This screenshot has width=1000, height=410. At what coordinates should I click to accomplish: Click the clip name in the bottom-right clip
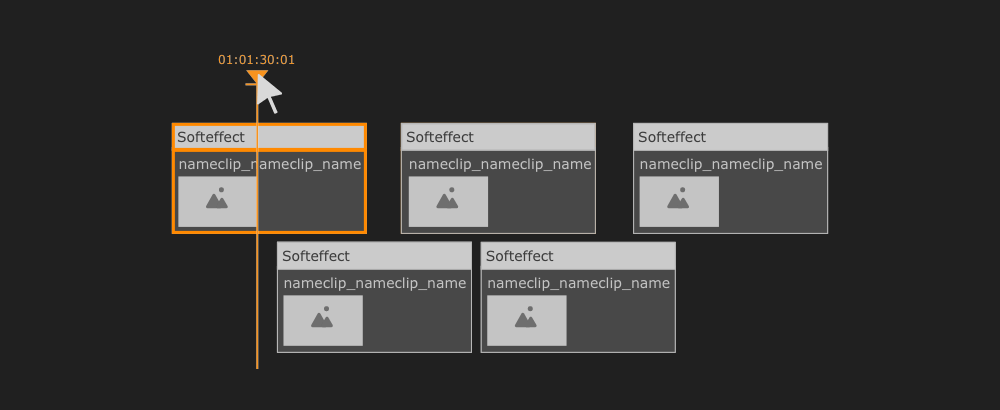578,283
